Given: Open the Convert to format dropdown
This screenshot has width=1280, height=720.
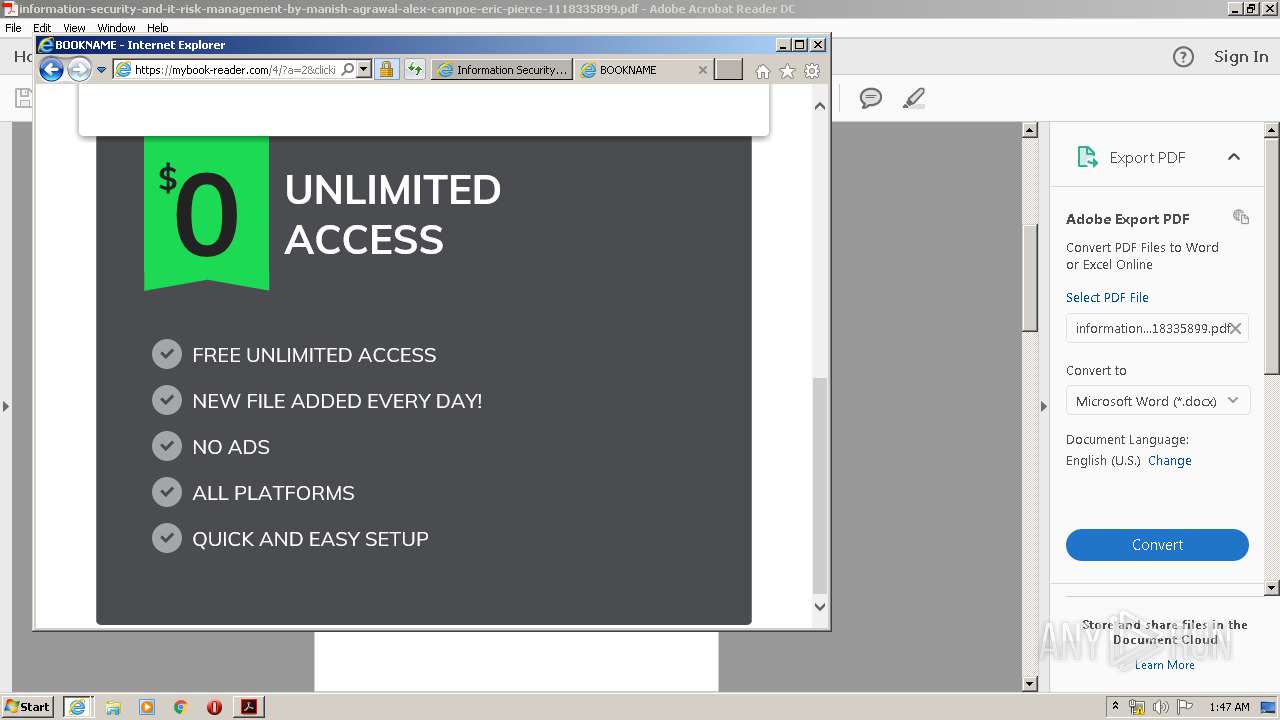Looking at the screenshot, I should coord(1157,401).
